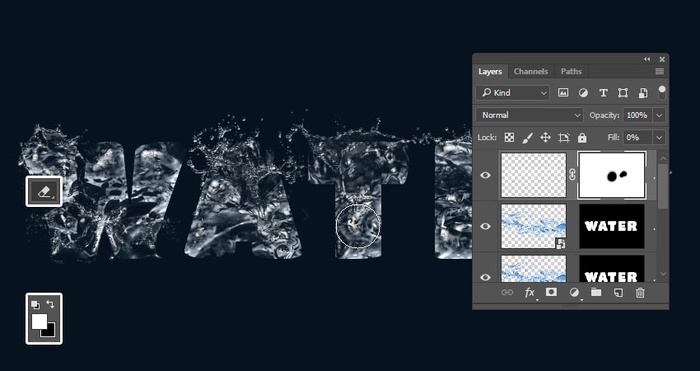The height and width of the screenshot is (371, 700).
Task: Turn layer filtering on or off
Action: (x=662, y=93)
